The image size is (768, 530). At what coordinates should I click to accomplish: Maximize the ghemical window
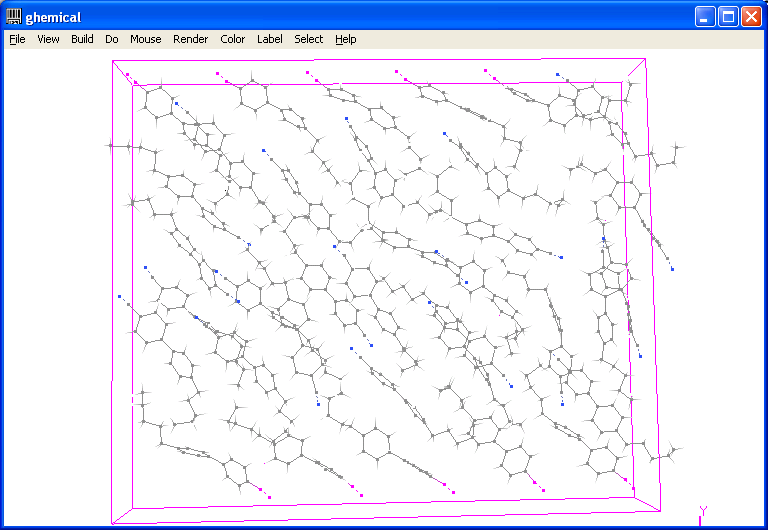pyautogui.click(x=728, y=17)
